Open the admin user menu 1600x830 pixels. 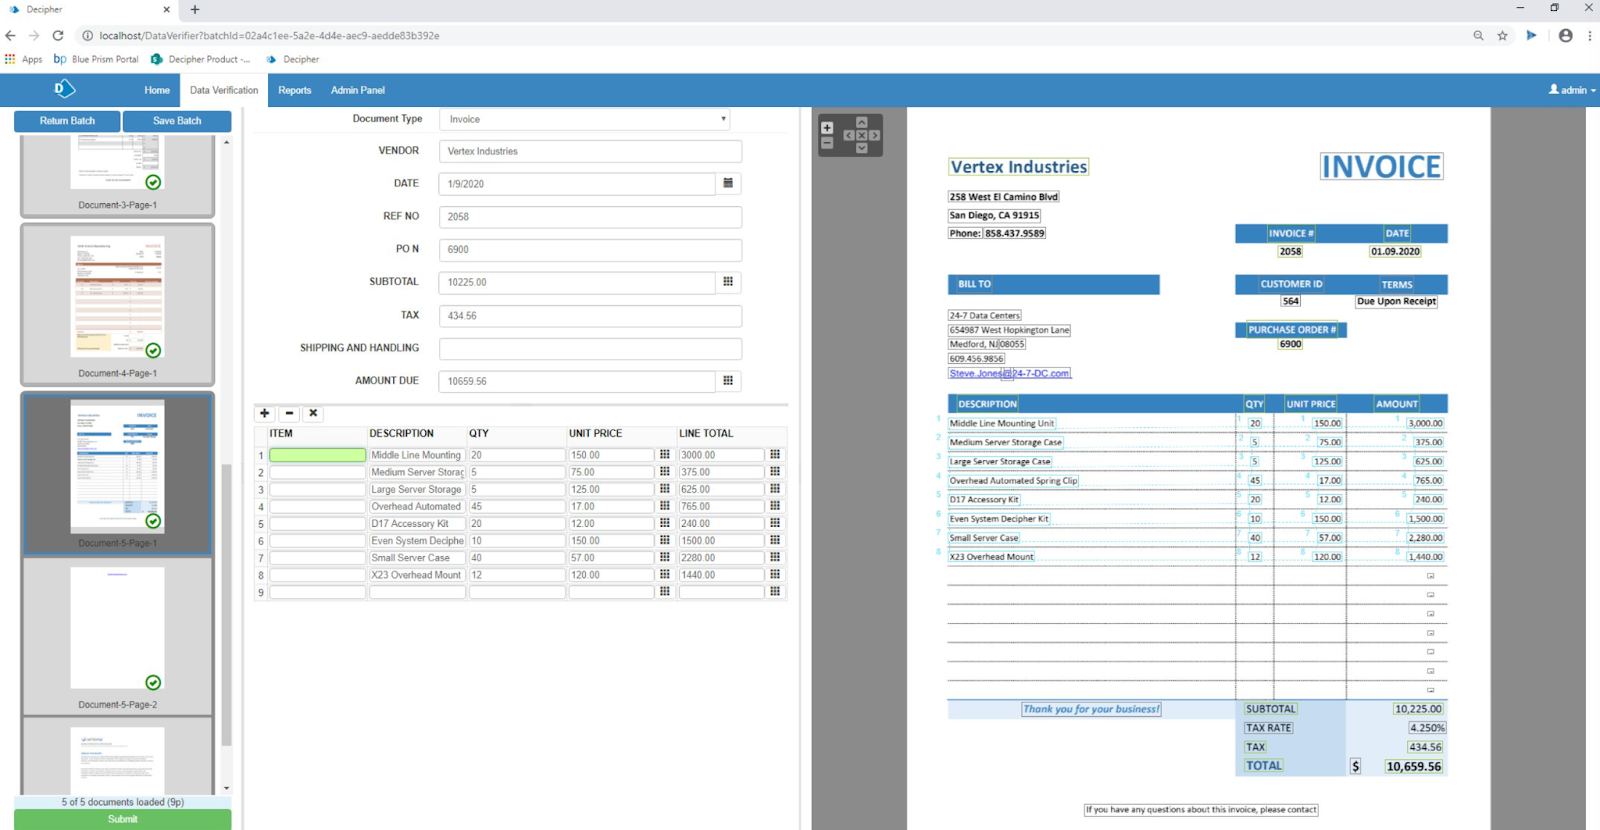[x=1572, y=90]
